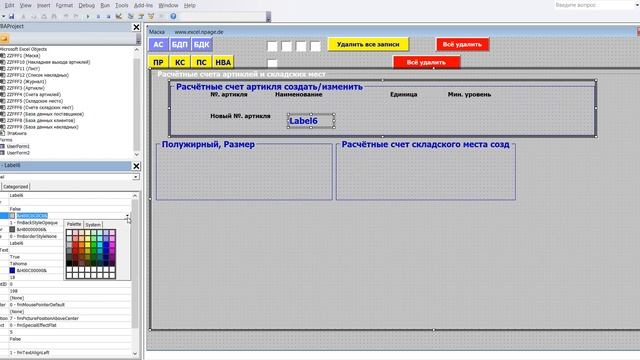640x360 pixels.
Task: Open Project Explorer via toolbar icon
Action: pos(131,16)
